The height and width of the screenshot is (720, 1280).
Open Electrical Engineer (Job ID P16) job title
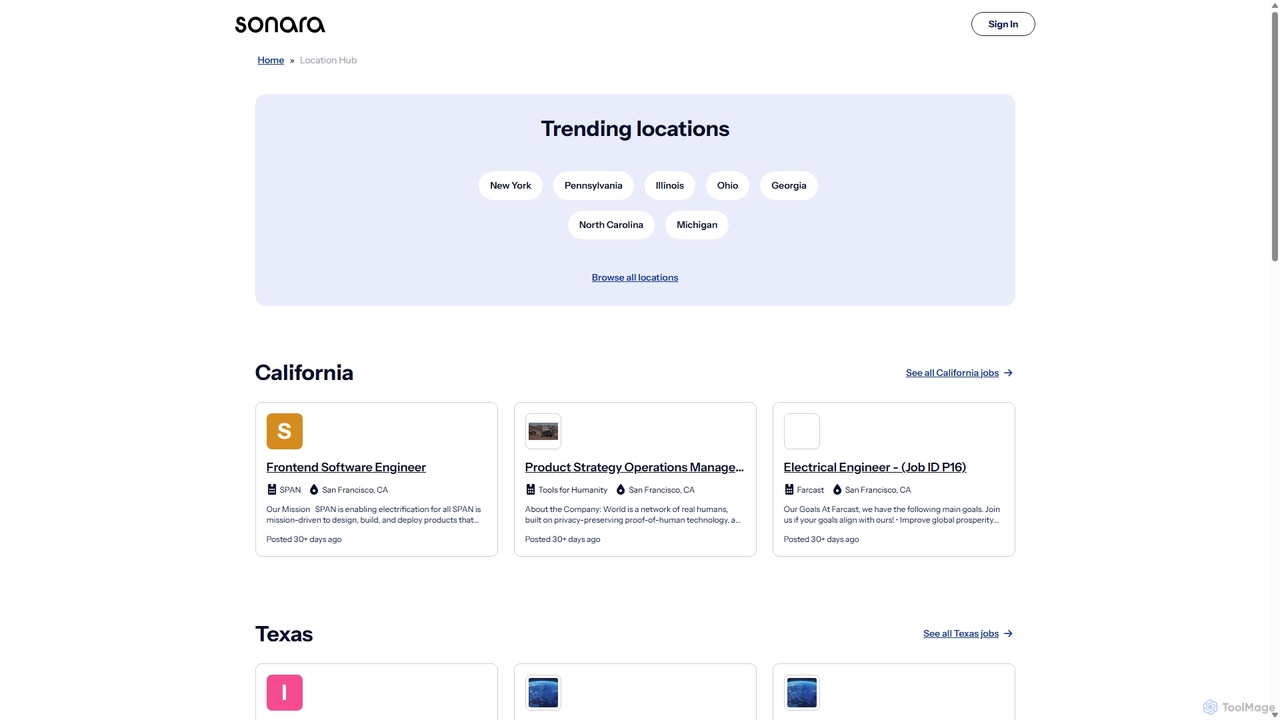point(875,467)
